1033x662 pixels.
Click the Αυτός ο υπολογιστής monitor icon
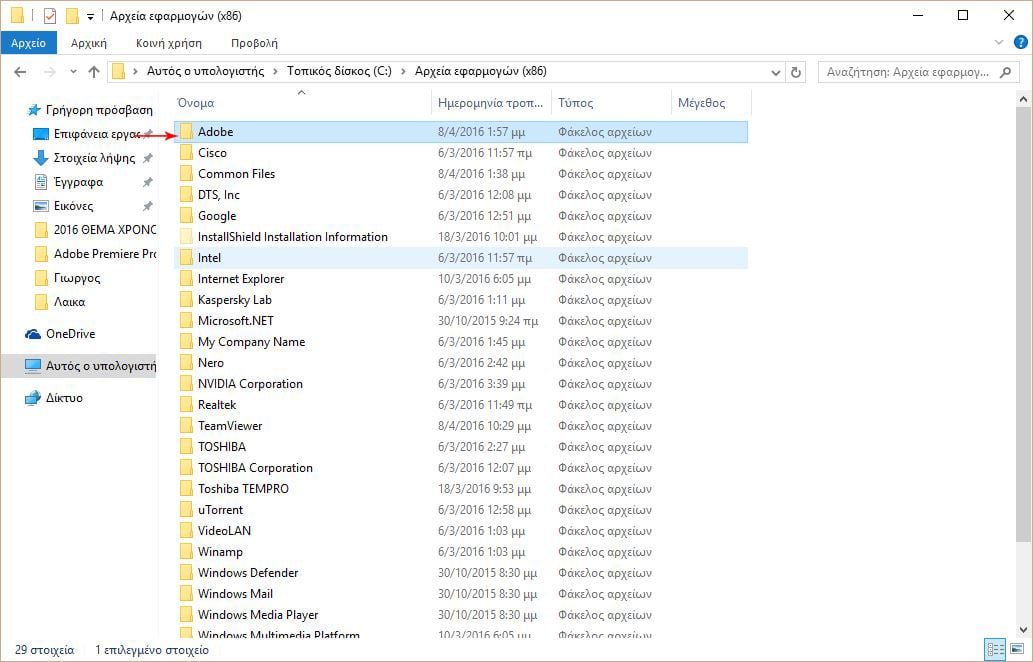point(33,366)
